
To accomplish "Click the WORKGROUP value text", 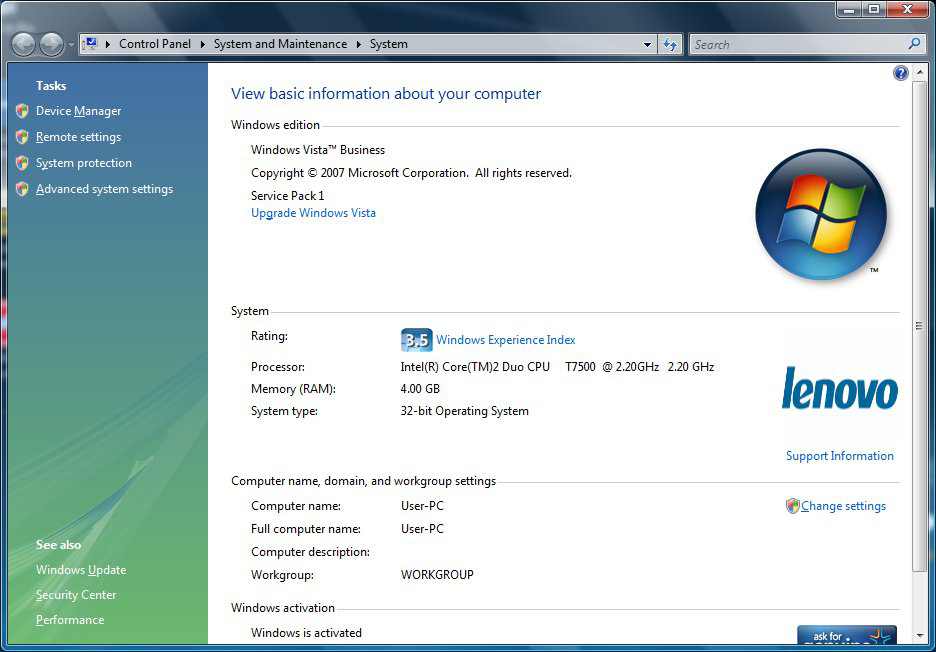I will [x=437, y=575].
